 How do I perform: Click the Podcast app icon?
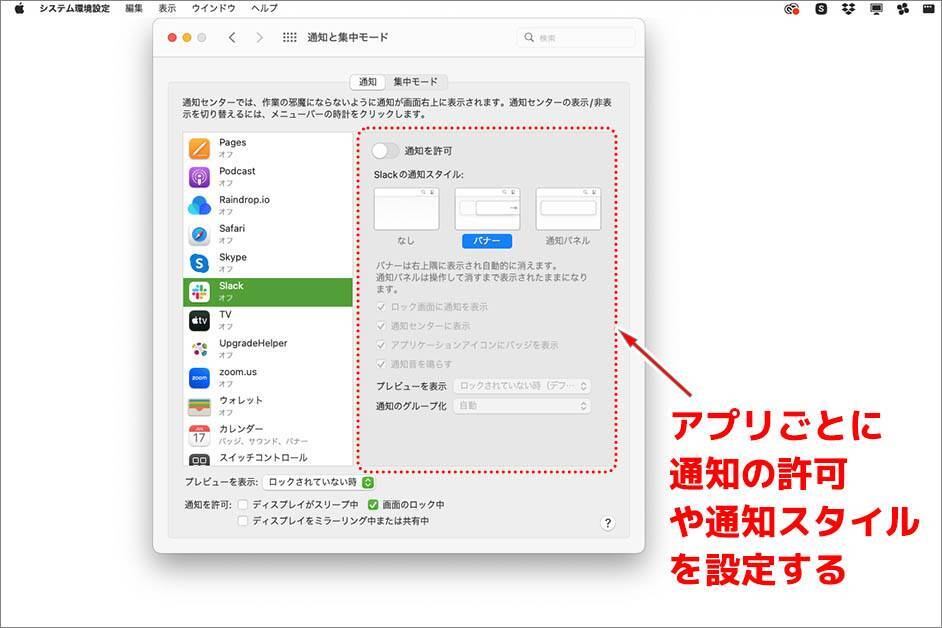click(x=199, y=177)
